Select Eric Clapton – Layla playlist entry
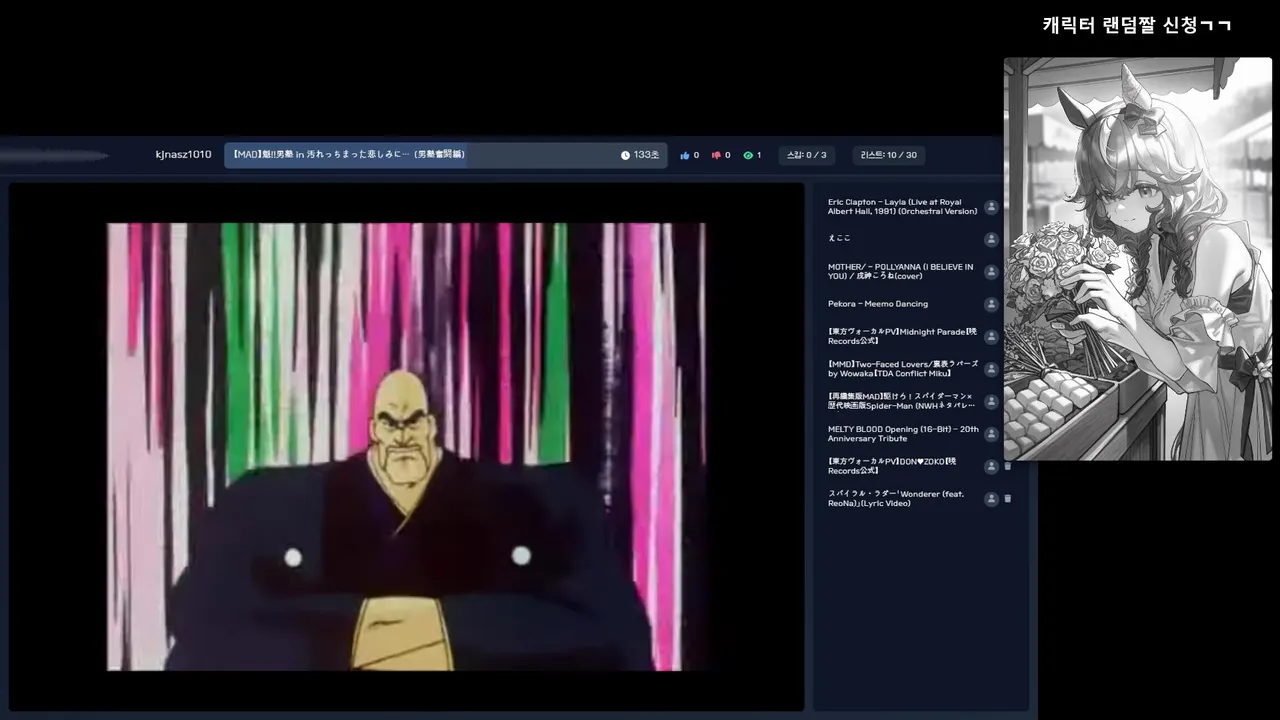 tap(902, 207)
